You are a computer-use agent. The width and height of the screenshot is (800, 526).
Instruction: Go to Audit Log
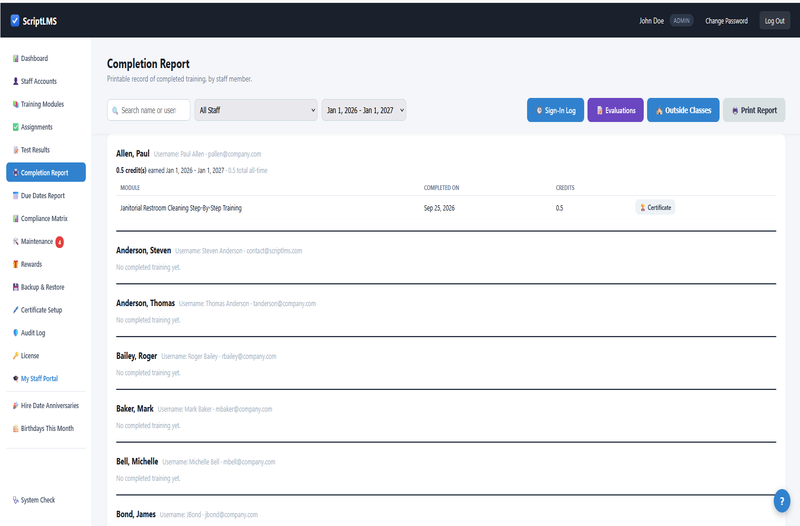pyautogui.click(x=46, y=333)
